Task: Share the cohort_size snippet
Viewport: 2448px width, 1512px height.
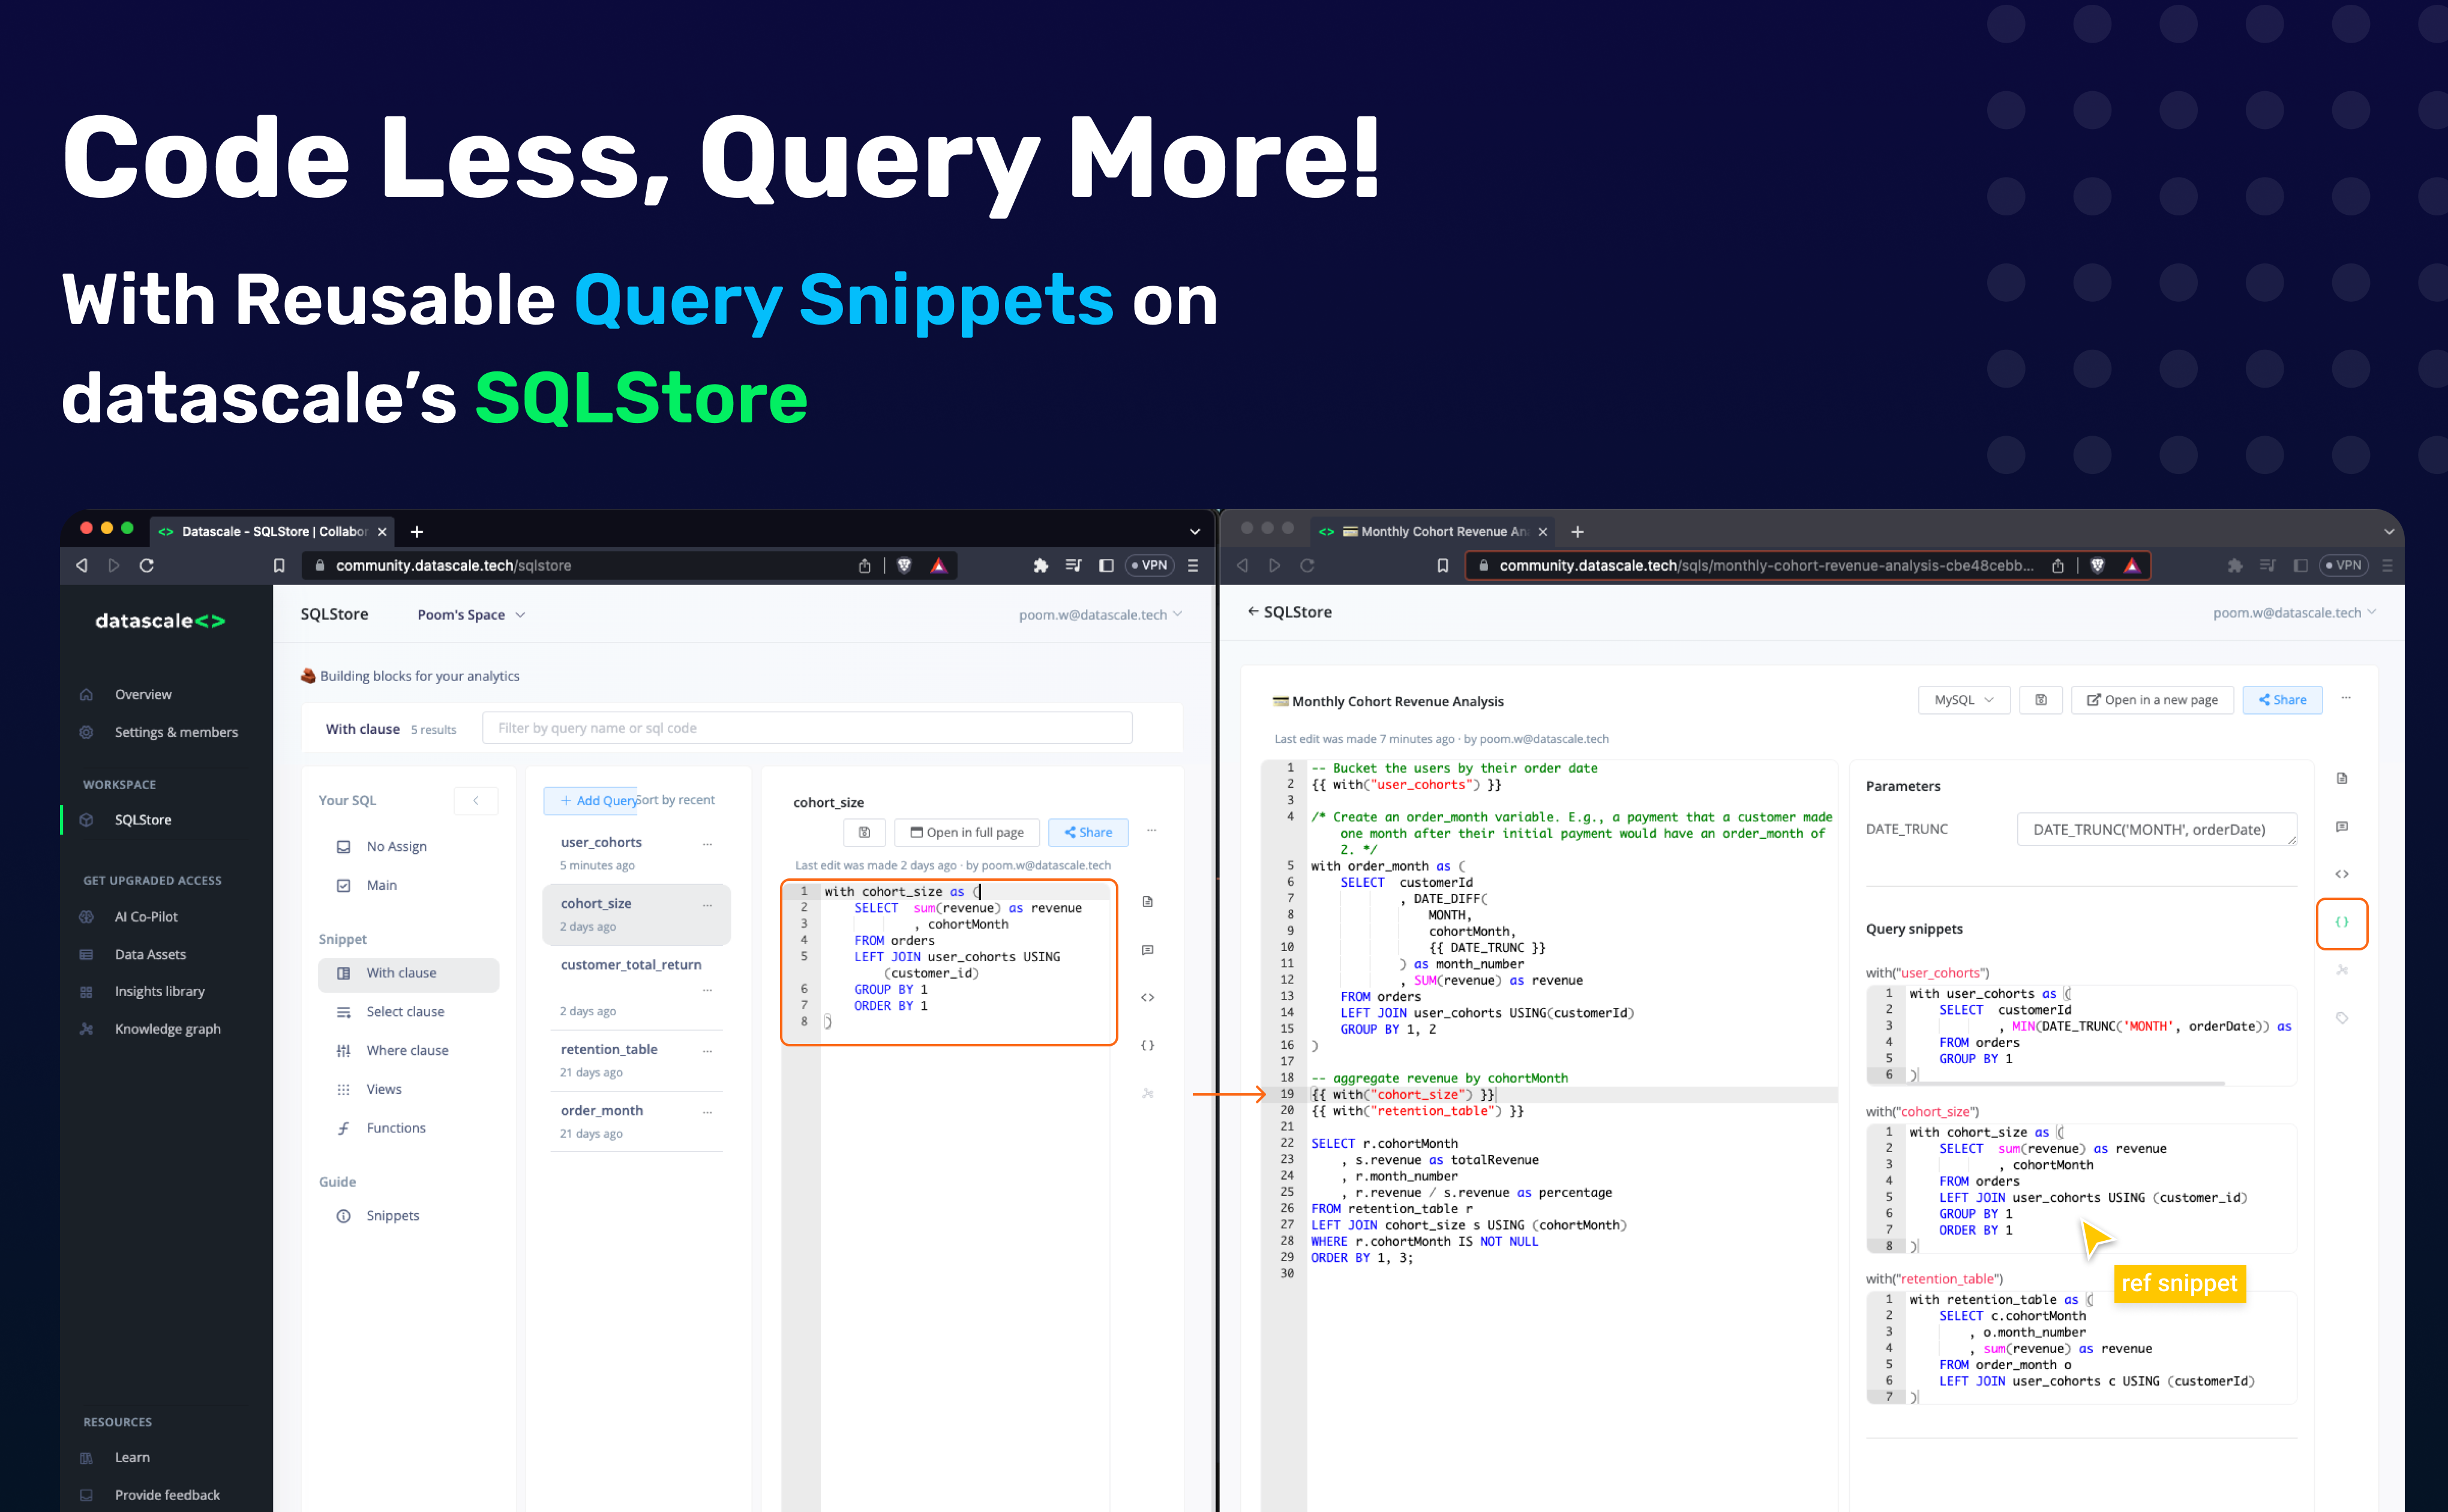Action: (x=1088, y=832)
